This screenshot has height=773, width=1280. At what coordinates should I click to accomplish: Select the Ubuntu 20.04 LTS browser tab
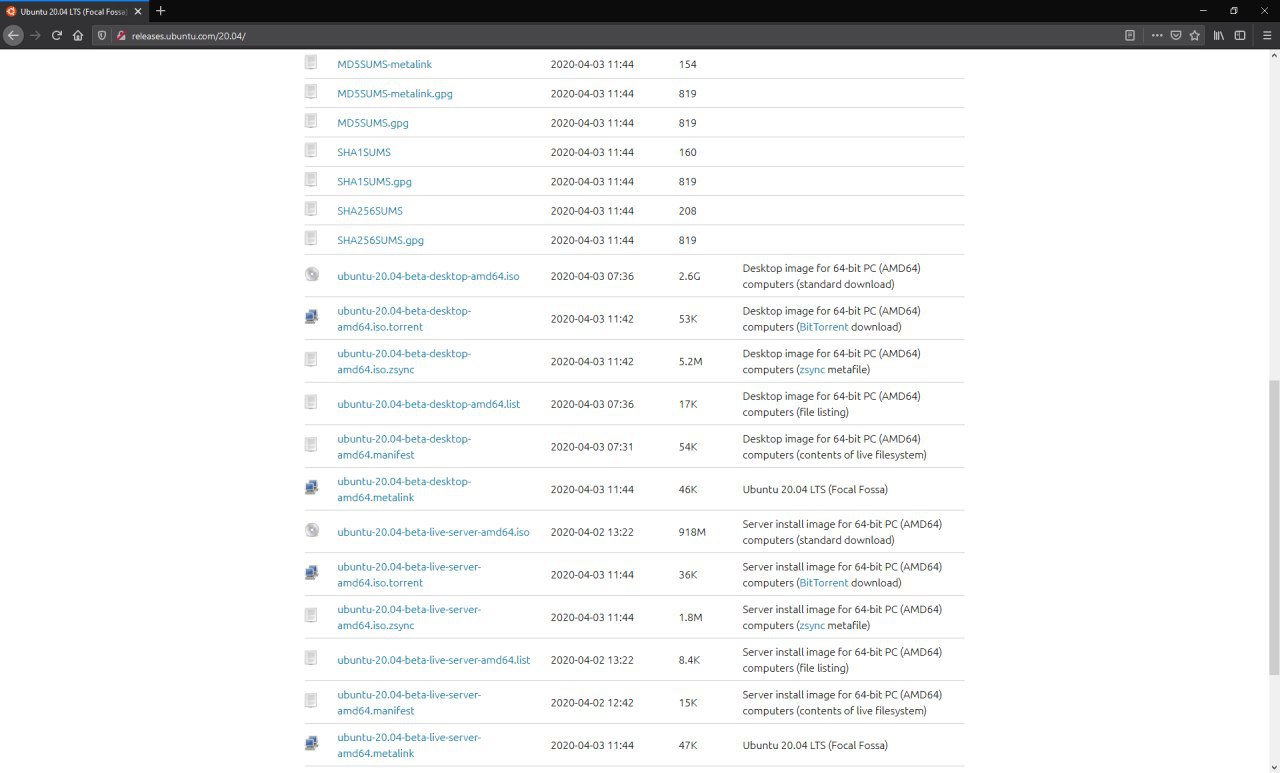tap(73, 11)
